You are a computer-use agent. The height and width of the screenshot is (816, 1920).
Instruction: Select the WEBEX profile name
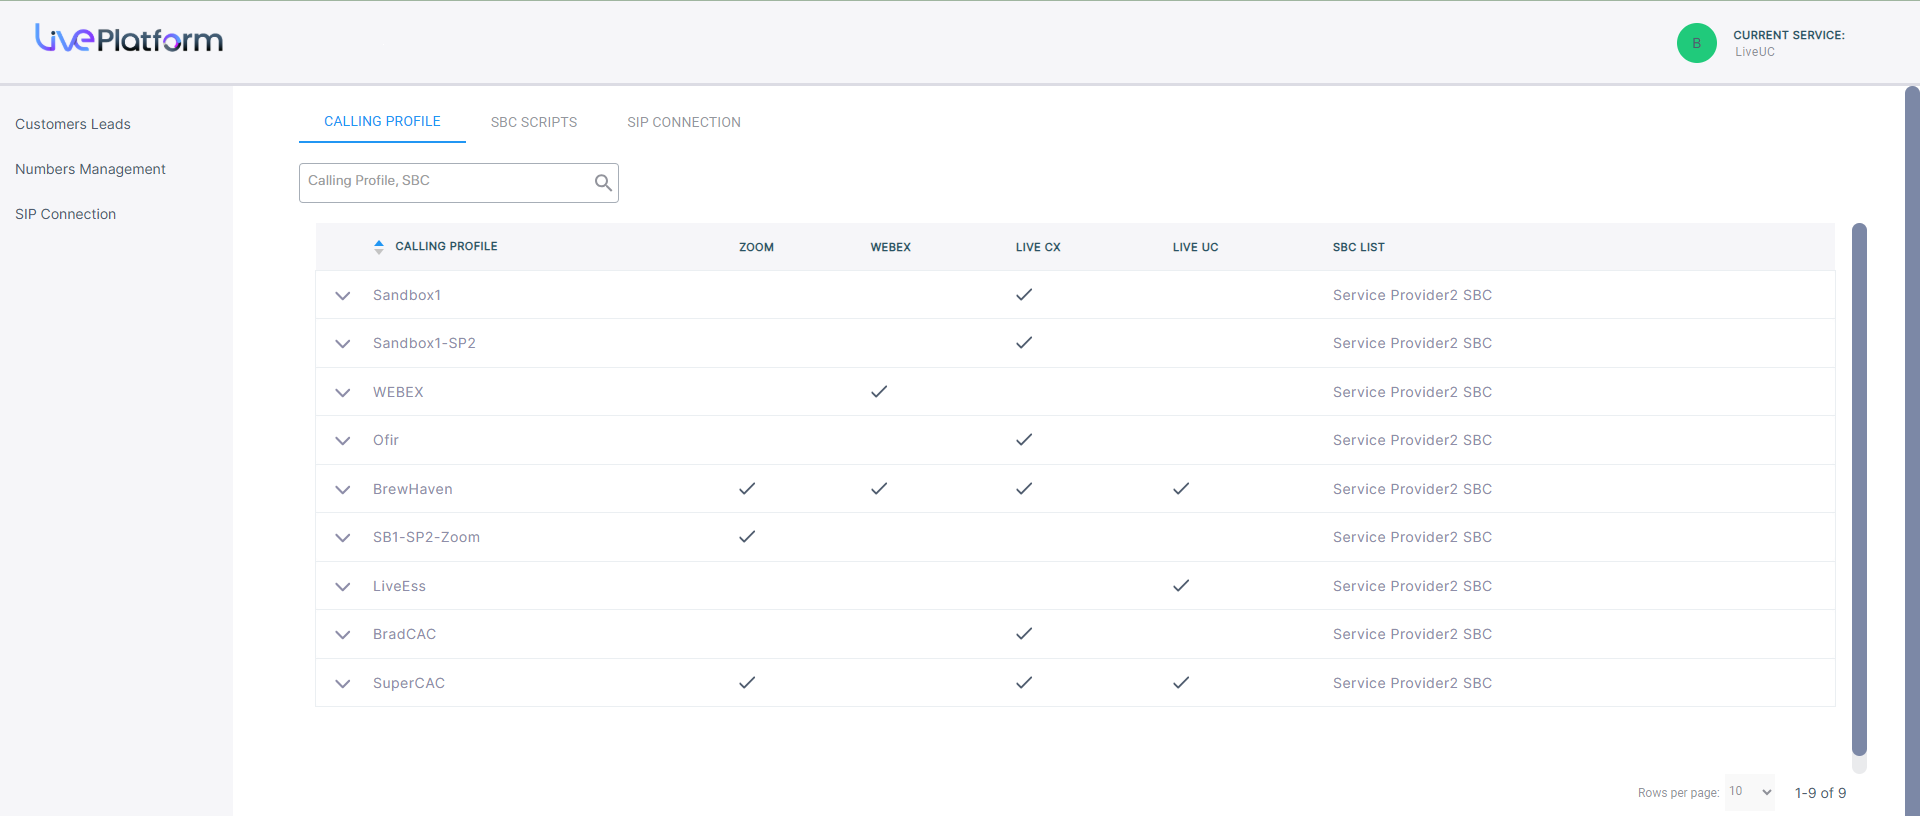click(x=398, y=392)
